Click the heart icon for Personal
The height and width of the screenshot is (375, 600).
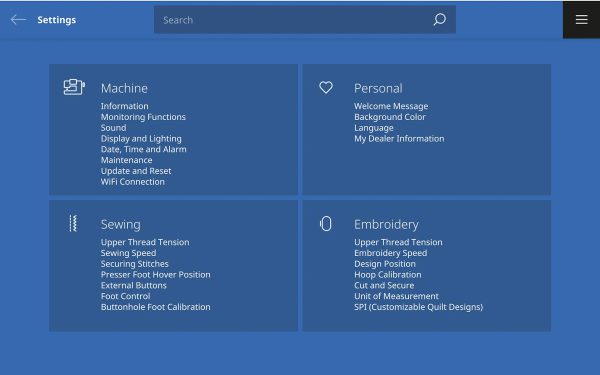(x=326, y=87)
